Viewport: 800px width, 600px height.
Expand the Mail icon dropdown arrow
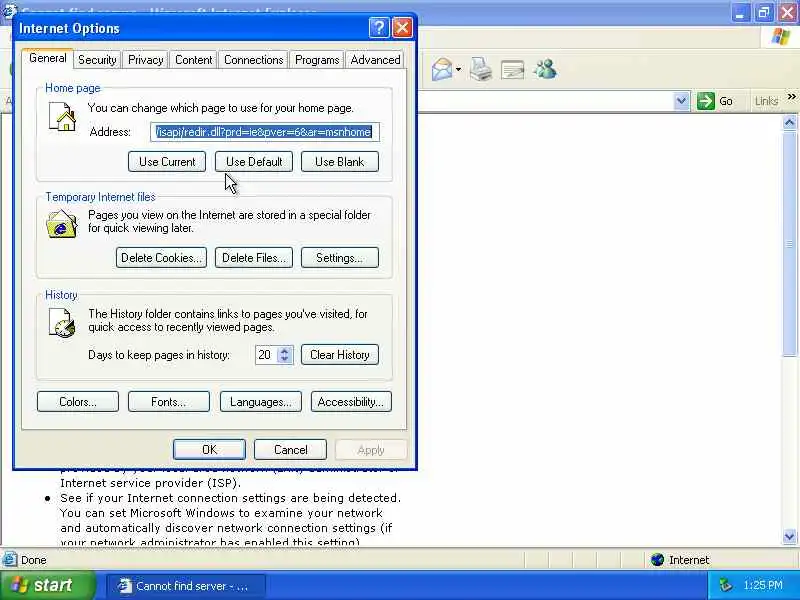(458, 69)
